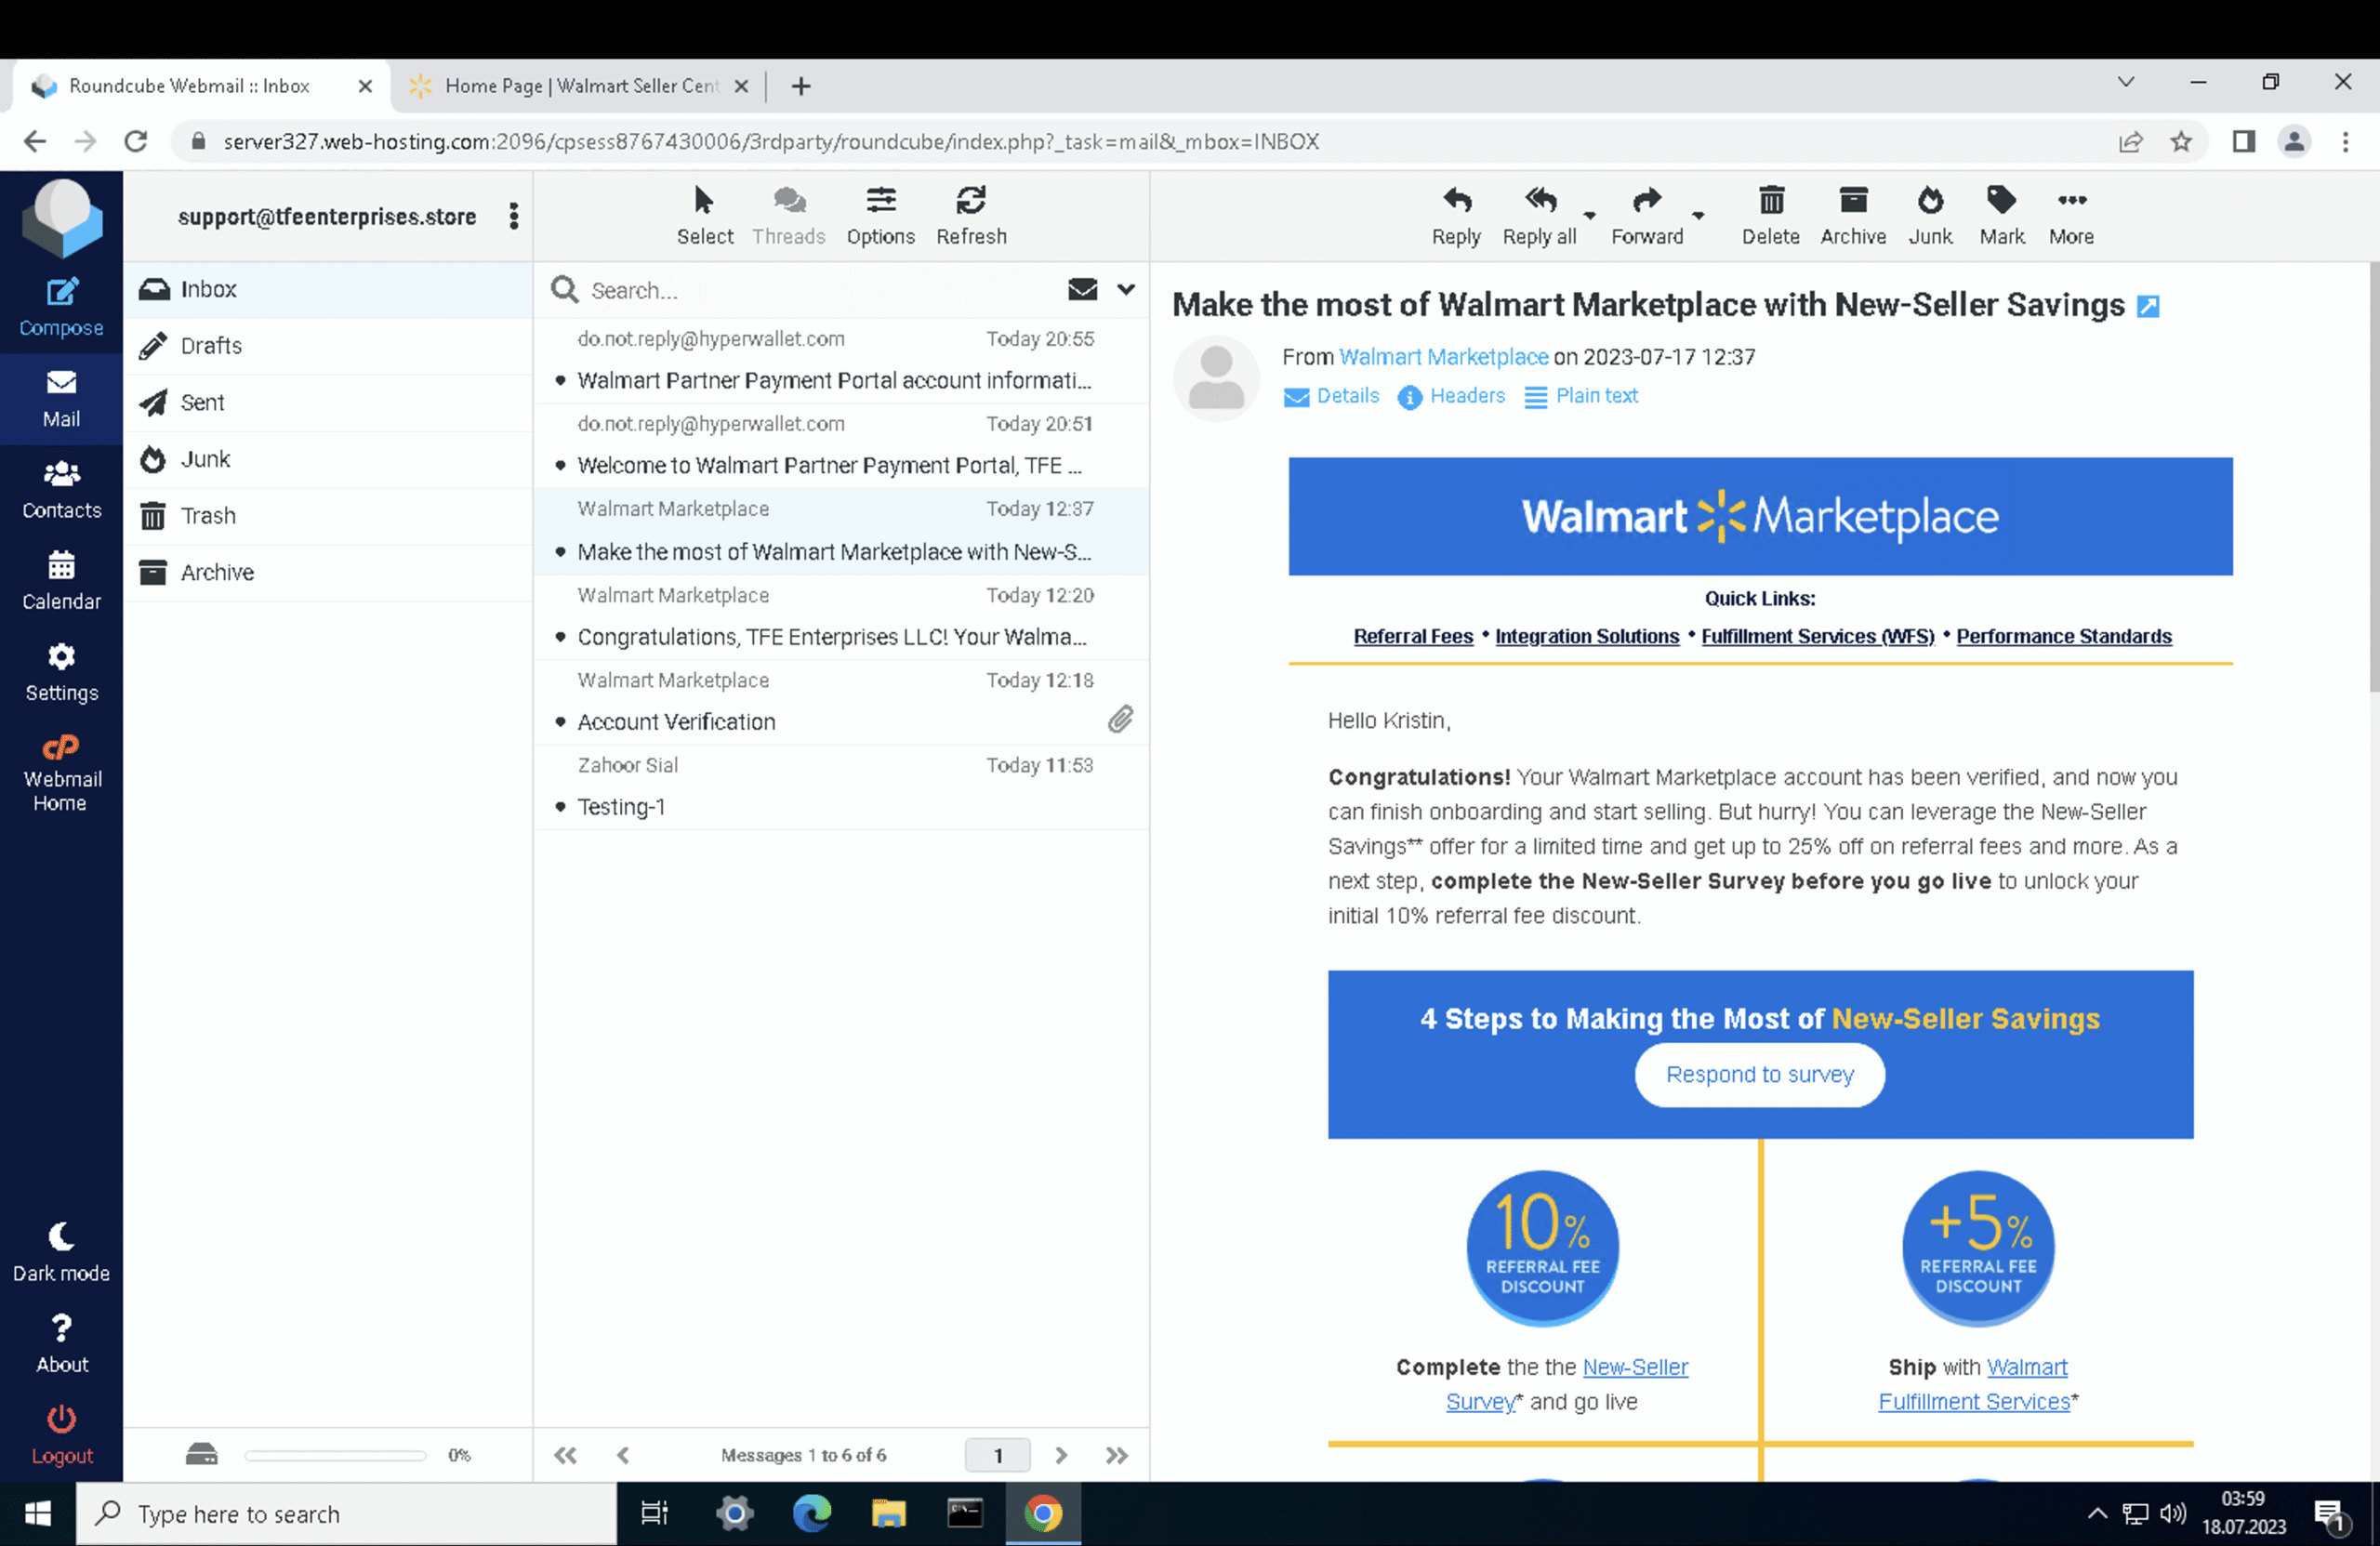Expand the Forward options arrow
This screenshot has width=2380, height=1546.
point(1698,214)
